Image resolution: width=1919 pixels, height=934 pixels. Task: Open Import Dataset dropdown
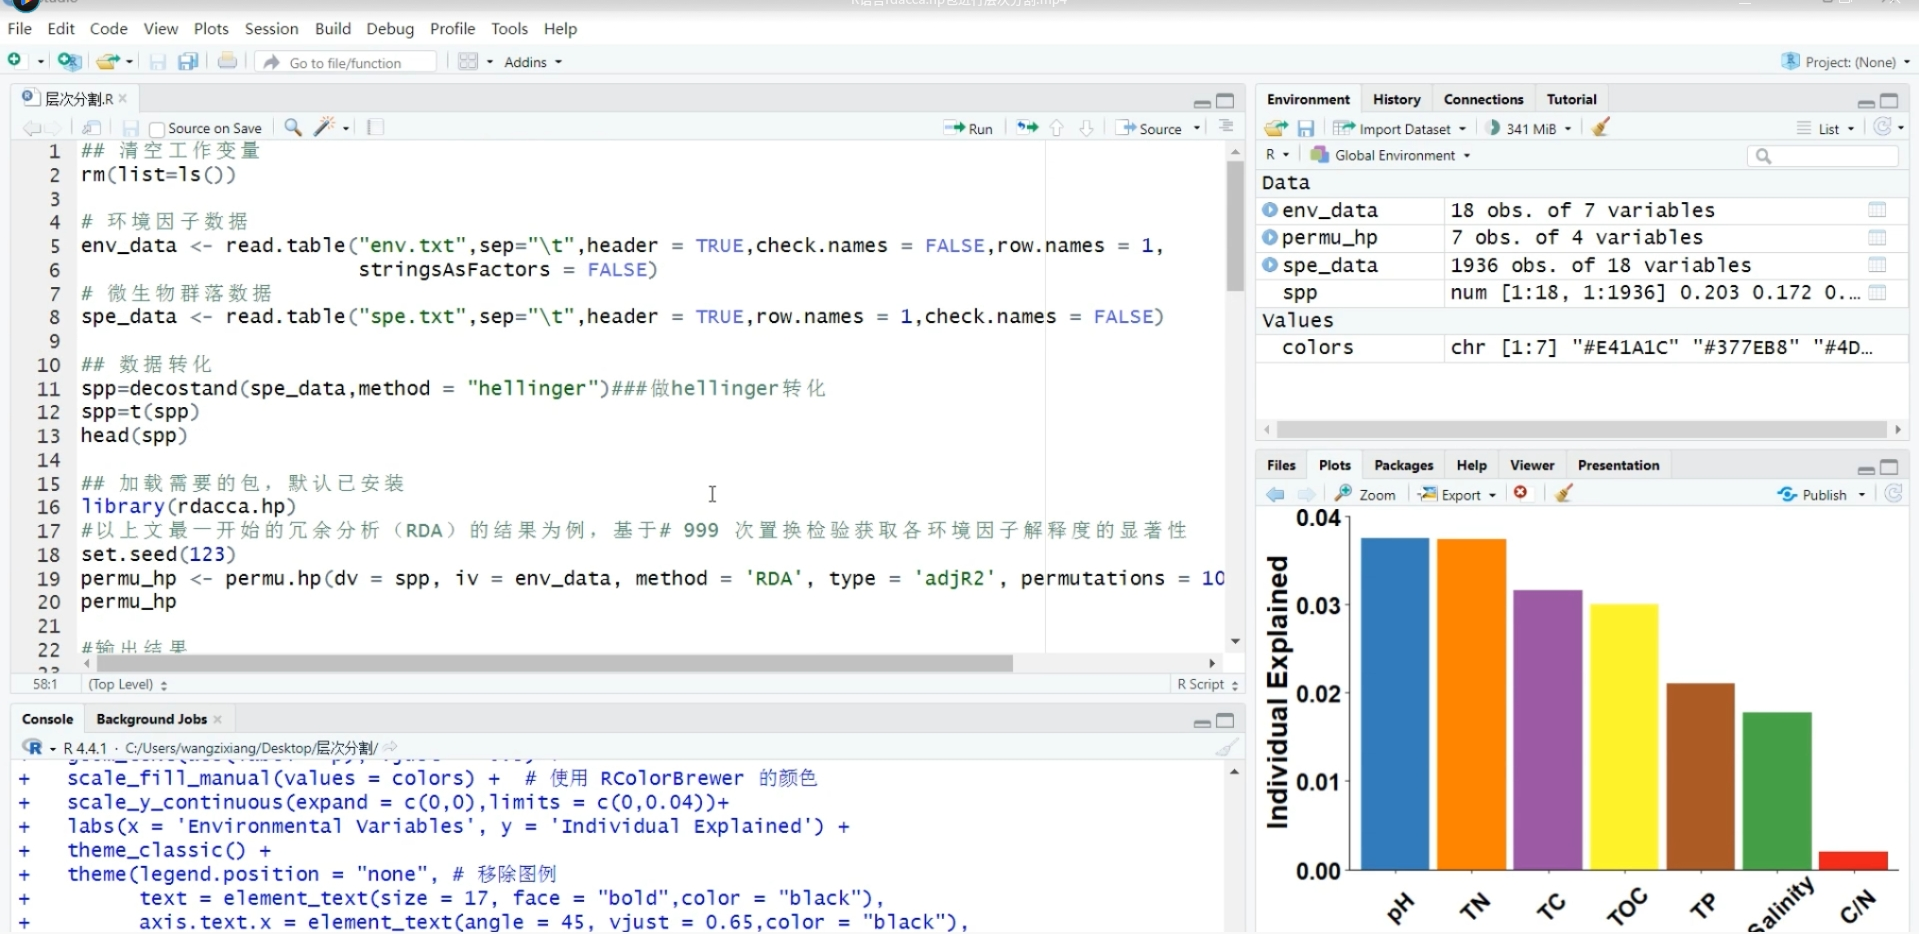click(x=1400, y=128)
